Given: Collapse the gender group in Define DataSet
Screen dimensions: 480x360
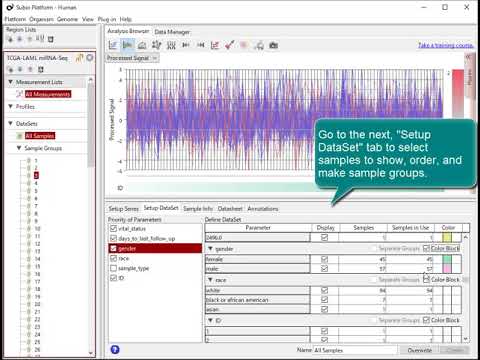Looking at the screenshot, I should (x=210, y=249).
